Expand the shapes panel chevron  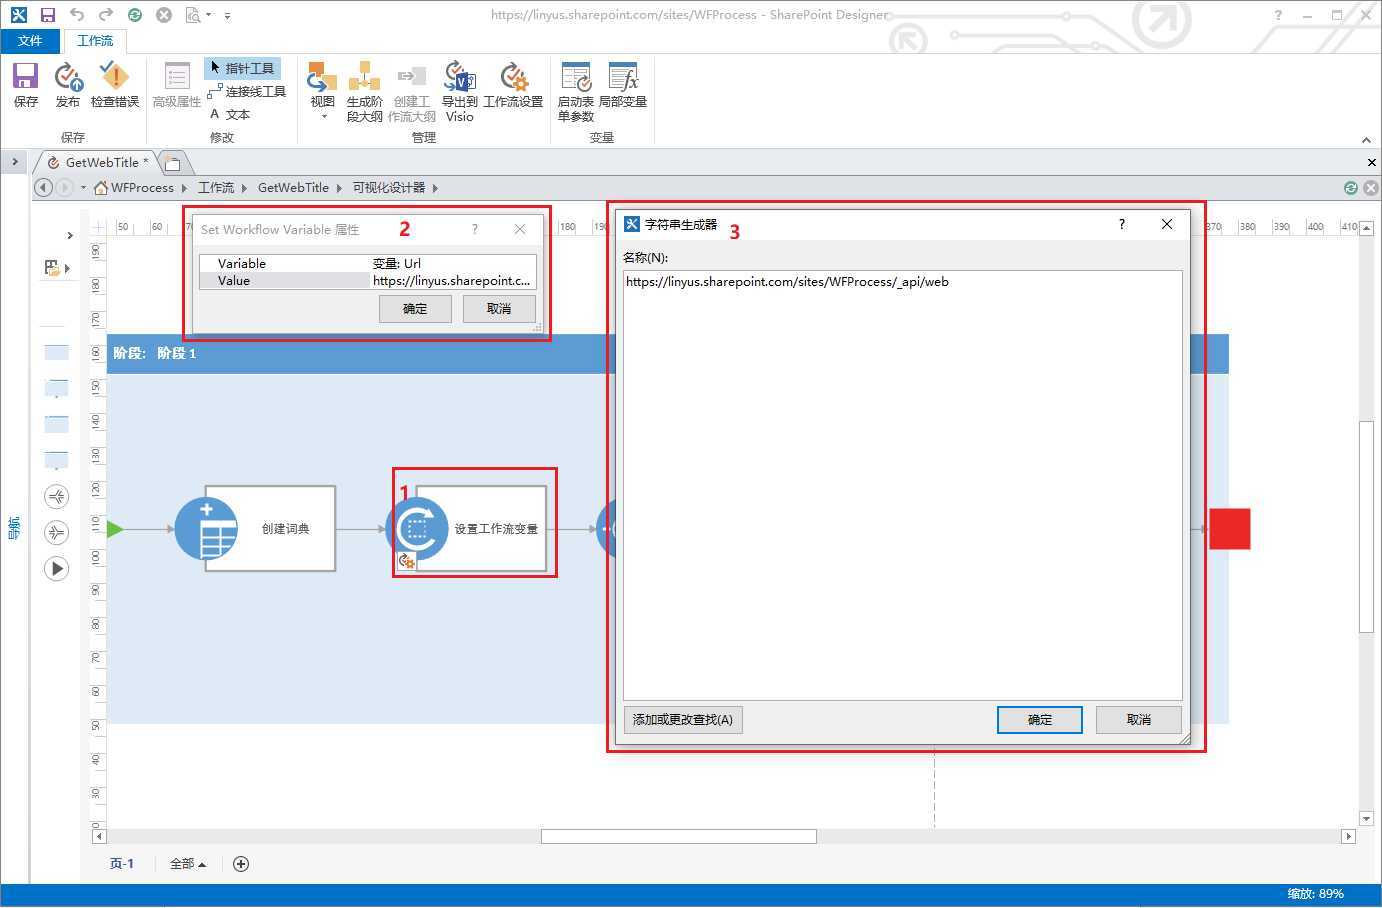70,236
